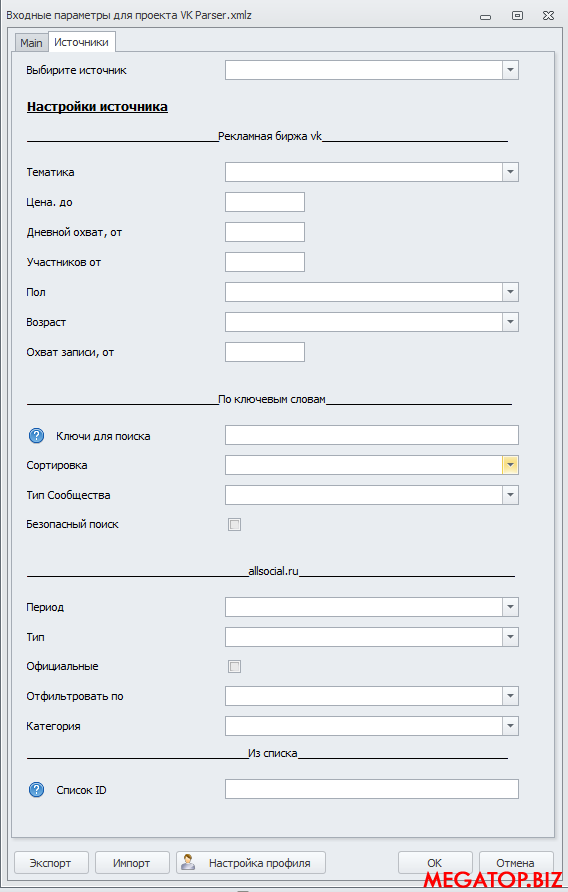Image resolution: width=568 pixels, height=892 pixels.
Task: Open the Сортировка dropdown arrow
Action: pos(510,465)
